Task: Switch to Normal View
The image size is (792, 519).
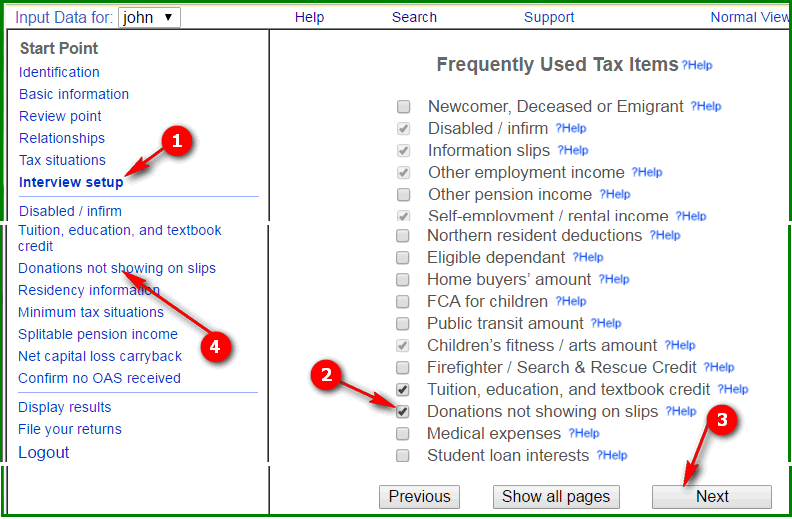Action: pyautogui.click(x=749, y=17)
